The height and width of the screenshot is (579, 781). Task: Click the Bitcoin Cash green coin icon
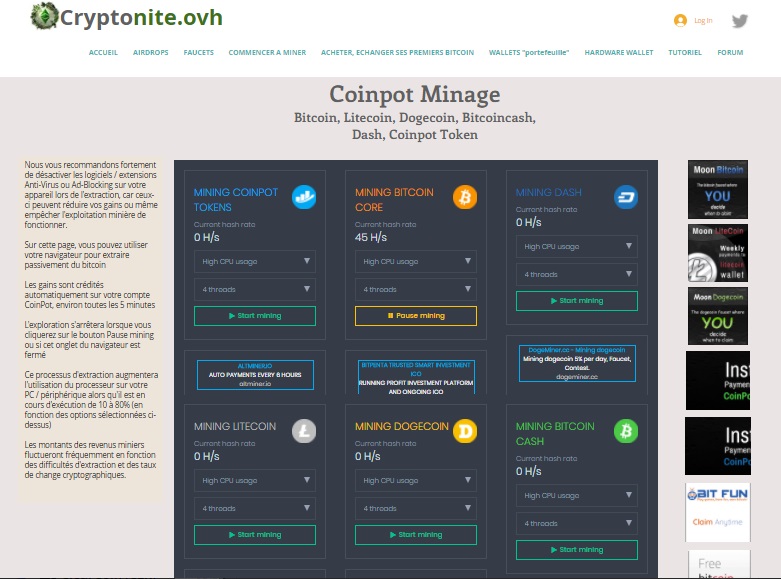(626, 431)
